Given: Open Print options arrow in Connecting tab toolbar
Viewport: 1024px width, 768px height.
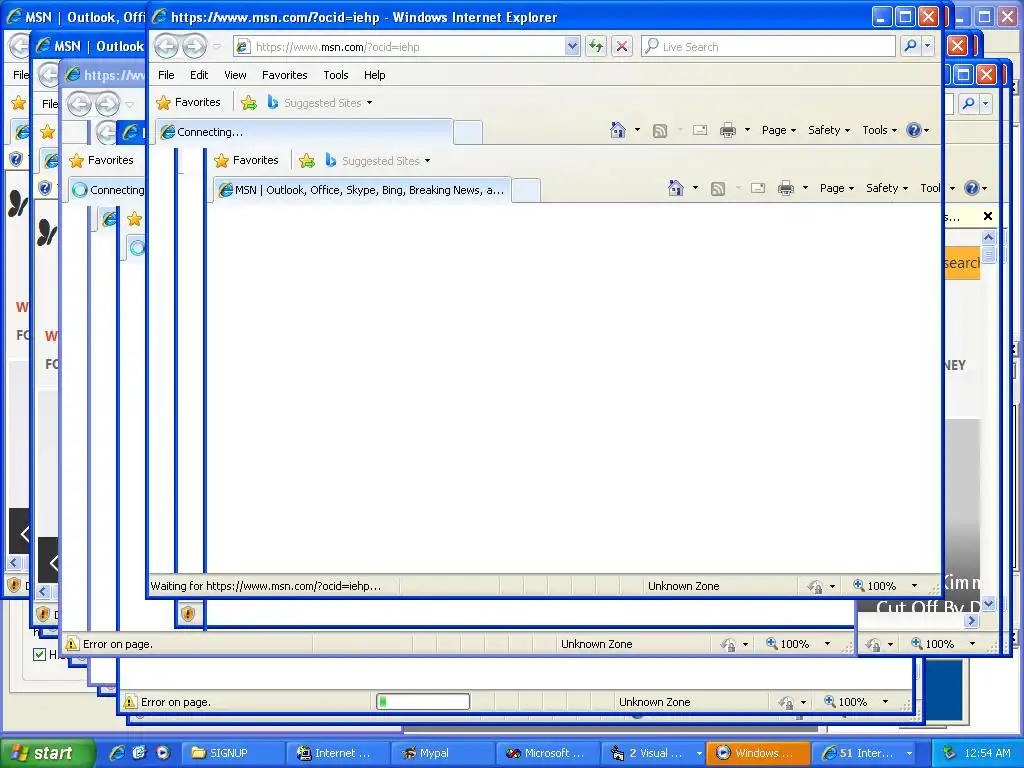Looking at the screenshot, I should pyautogui.click(x=747, y=130).
